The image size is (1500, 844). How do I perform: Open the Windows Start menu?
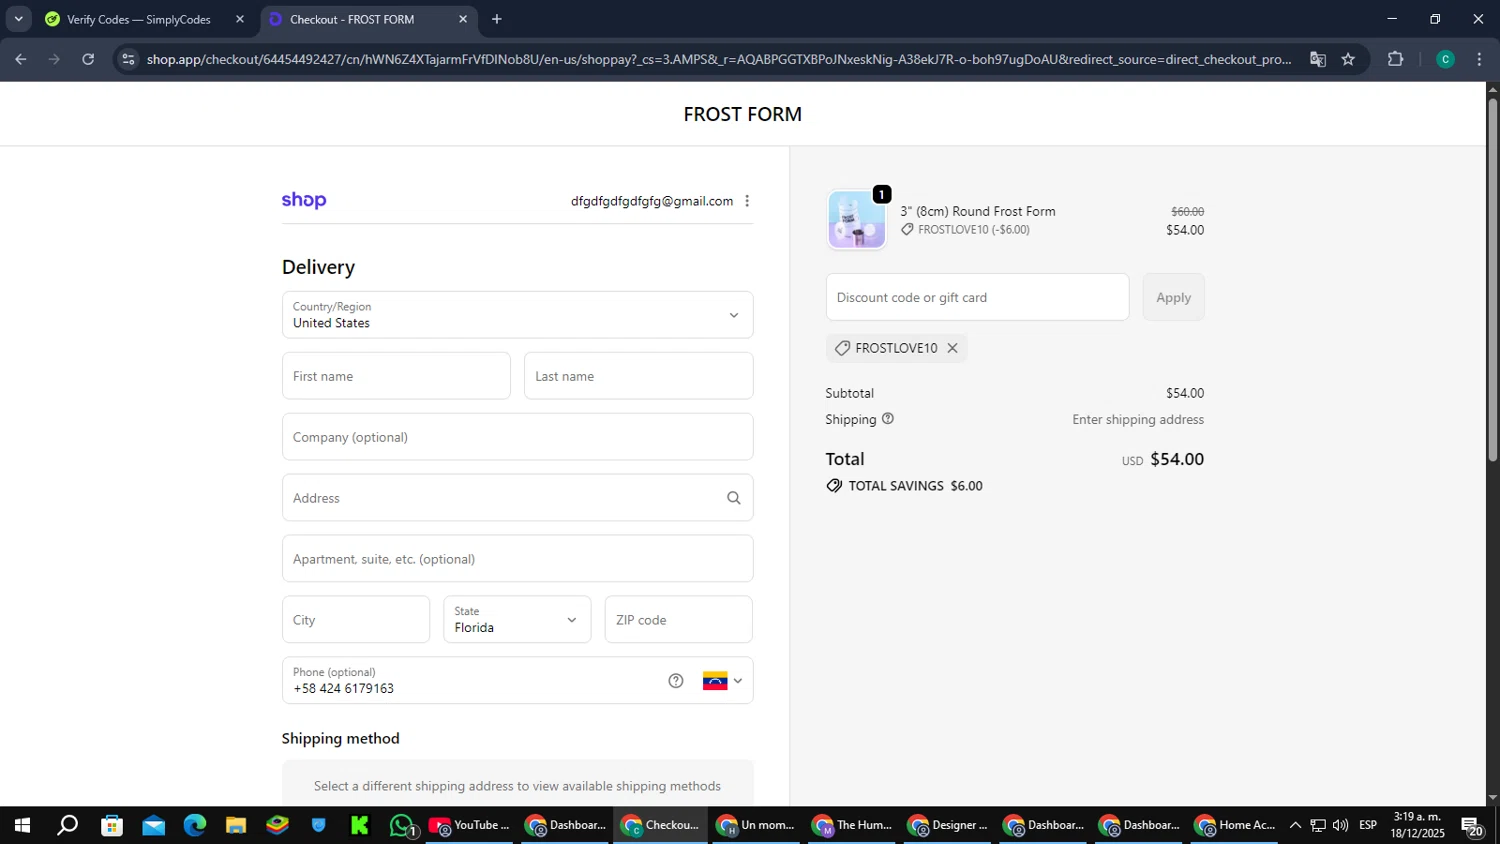[x=21, y=825]
